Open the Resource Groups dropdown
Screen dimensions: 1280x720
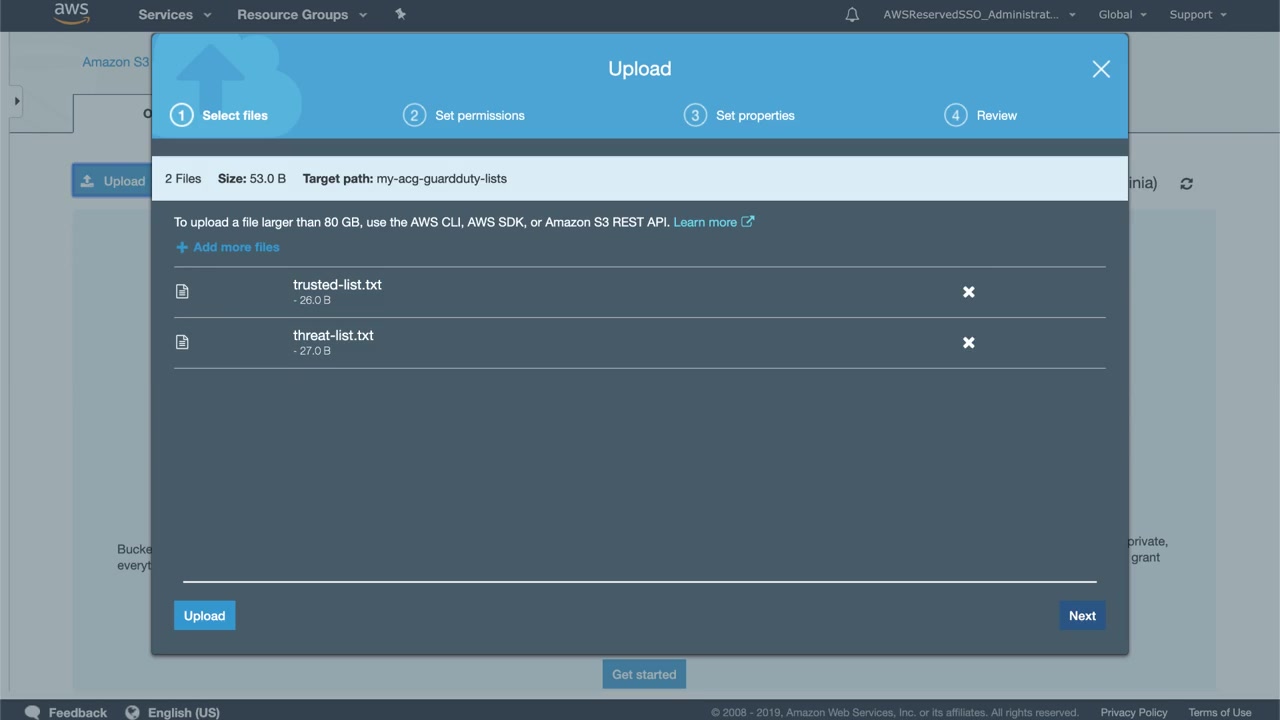tap(301, 15)
